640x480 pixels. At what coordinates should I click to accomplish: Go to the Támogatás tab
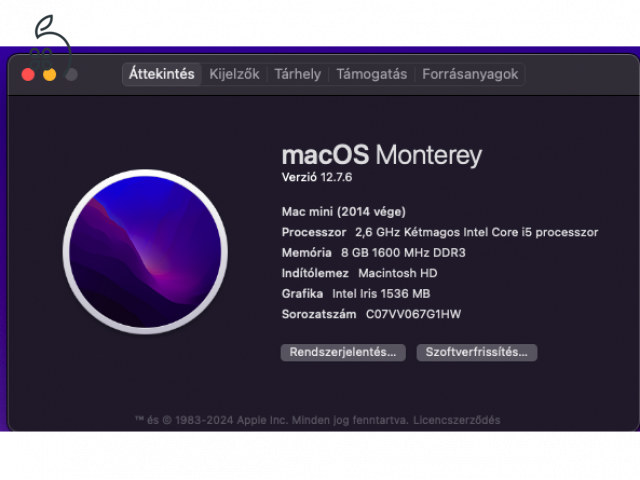371,74
